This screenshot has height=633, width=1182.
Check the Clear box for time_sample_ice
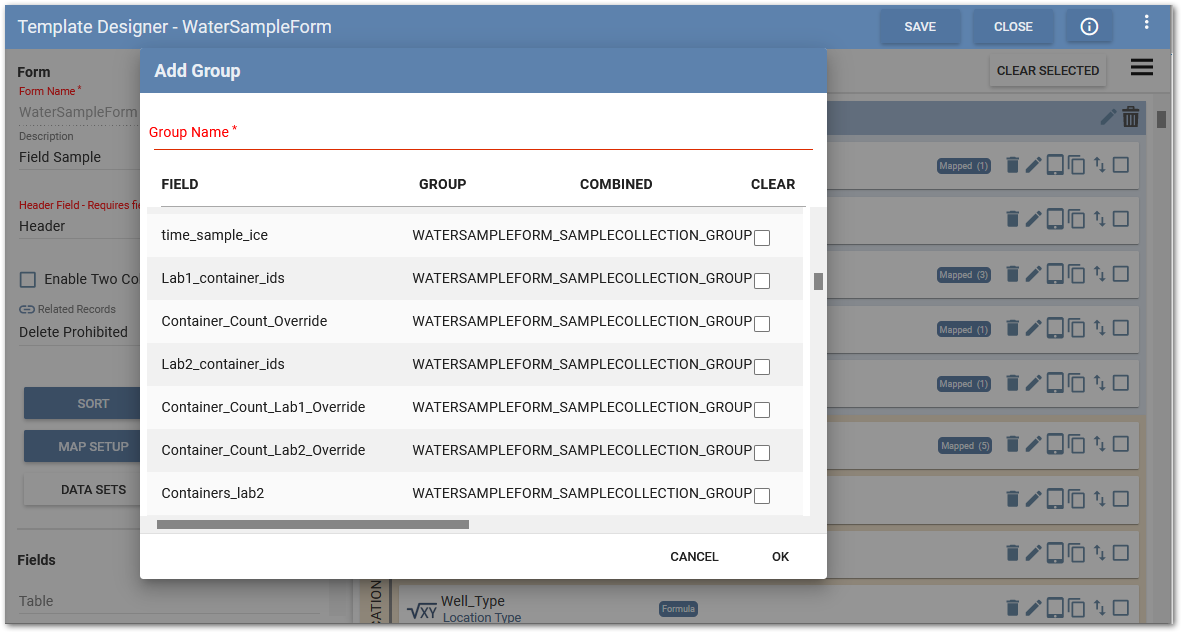762,238
